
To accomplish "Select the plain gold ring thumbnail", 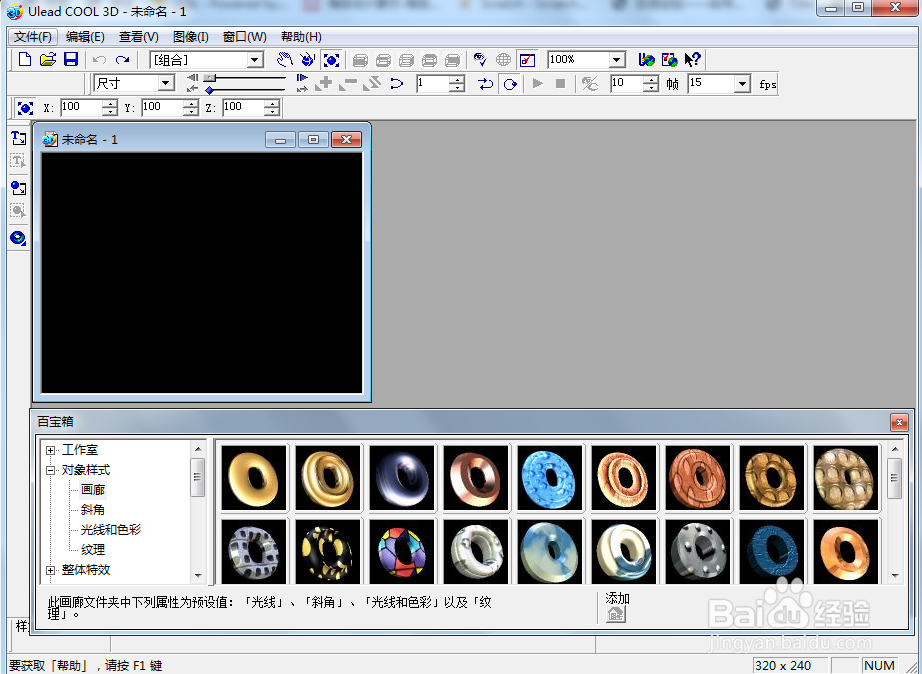I will pyautogui.click(x=253, y=478).
